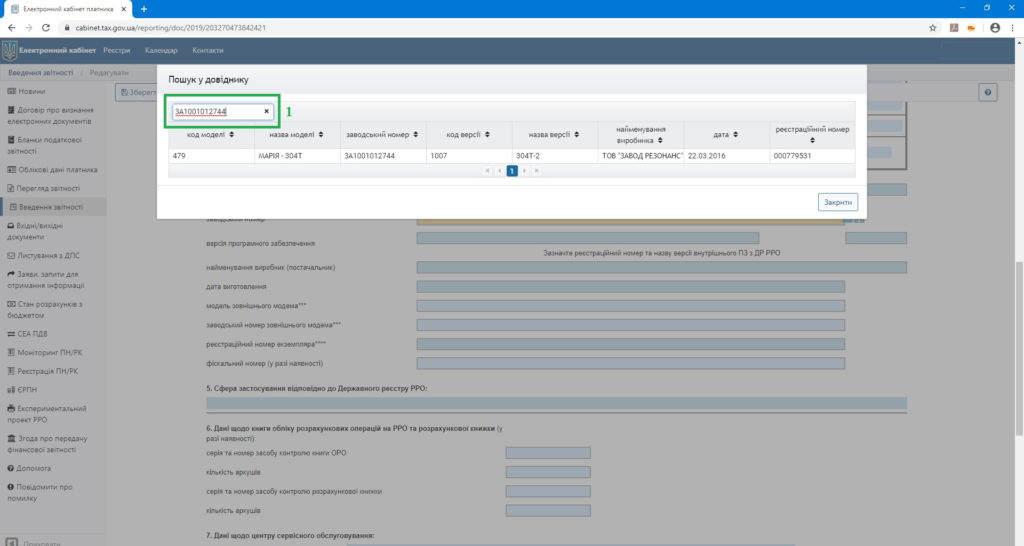This screenshot has height=546, width=1024.
Task: Open the Реєстри menu
Action: click(116, 50)
